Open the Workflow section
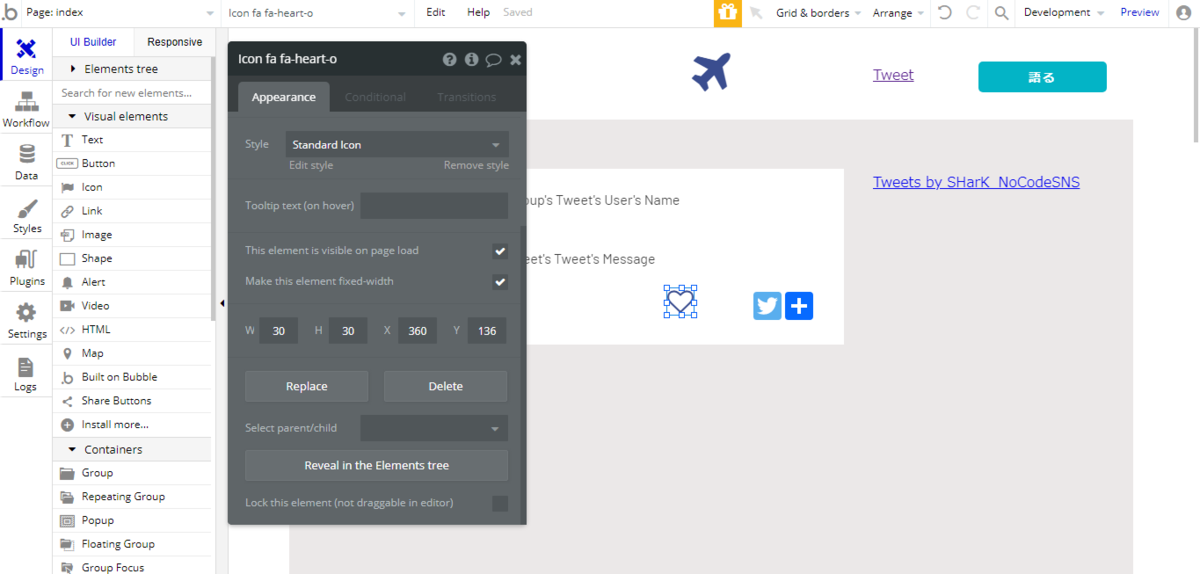The width and height of the screenshot is (1200, 574). 27,109
